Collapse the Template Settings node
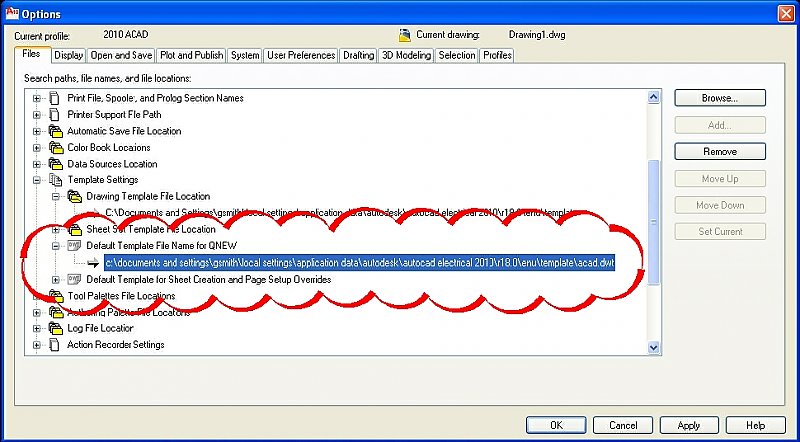The width and height of the screenshot is (800, 442). point(37,180)
